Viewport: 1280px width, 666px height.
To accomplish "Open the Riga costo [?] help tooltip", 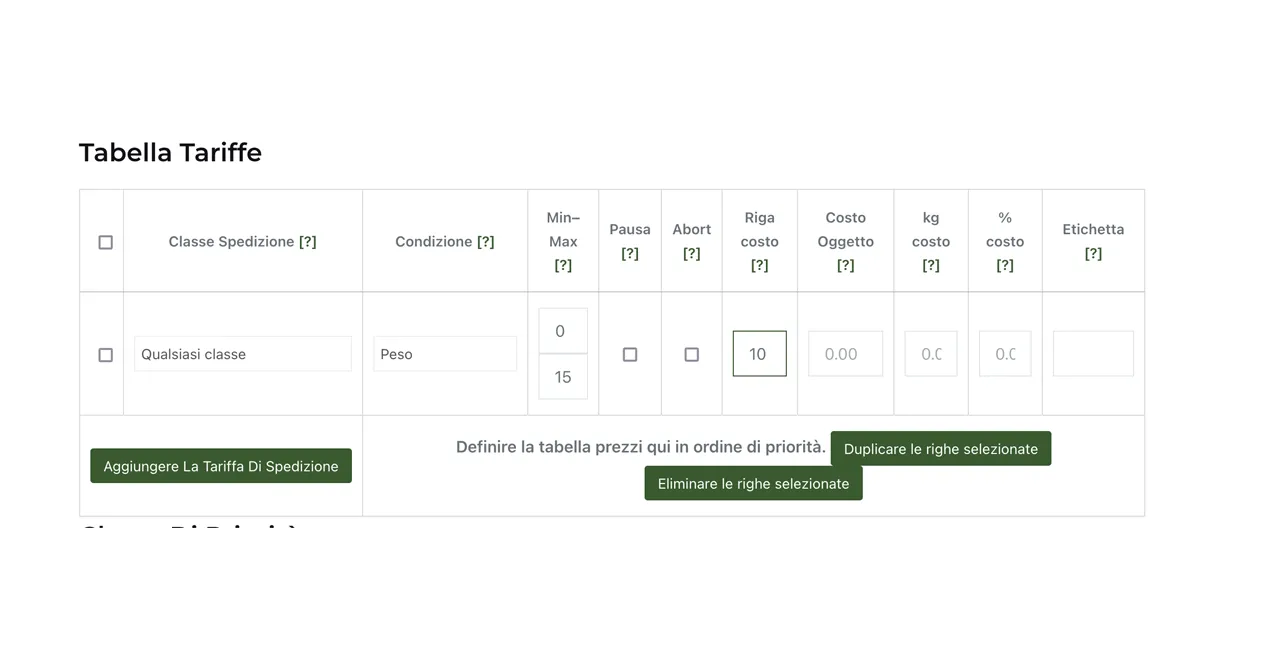I will click(760, 266).
